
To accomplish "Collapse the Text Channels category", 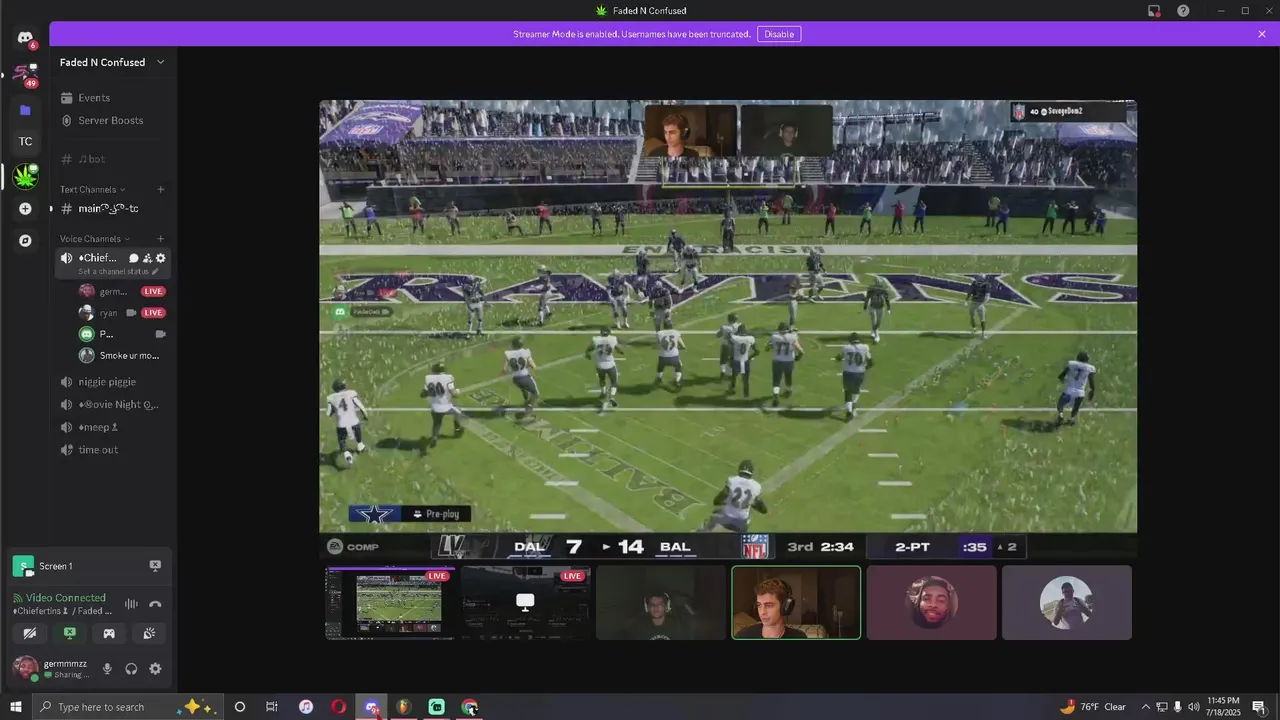I will pyautogui.click(x=92, y=189).
